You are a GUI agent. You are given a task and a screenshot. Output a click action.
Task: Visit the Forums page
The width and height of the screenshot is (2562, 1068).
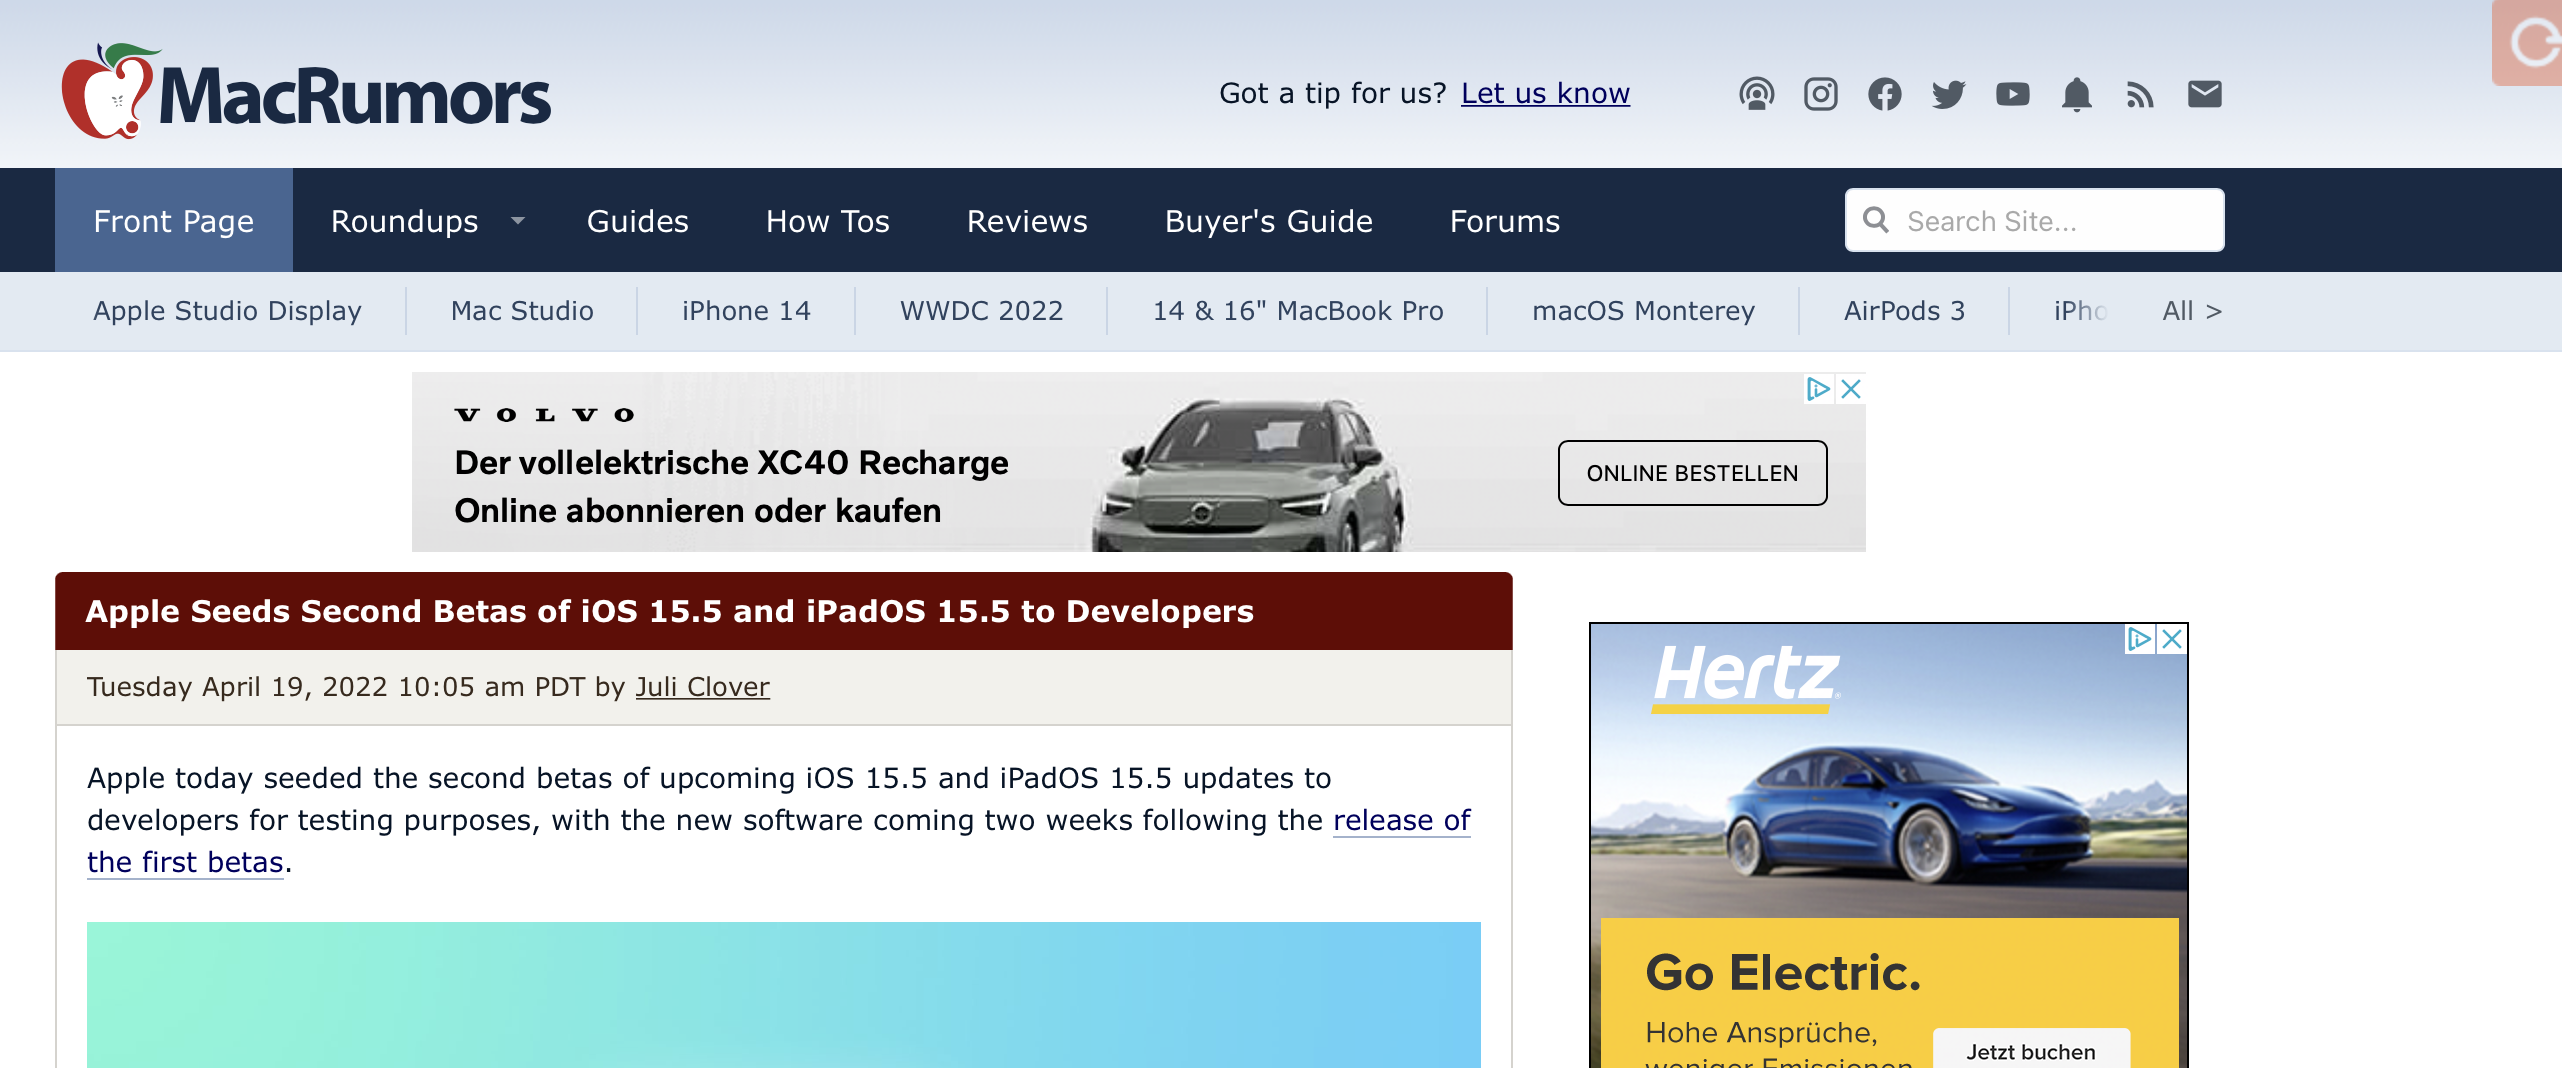[1505, 221]
